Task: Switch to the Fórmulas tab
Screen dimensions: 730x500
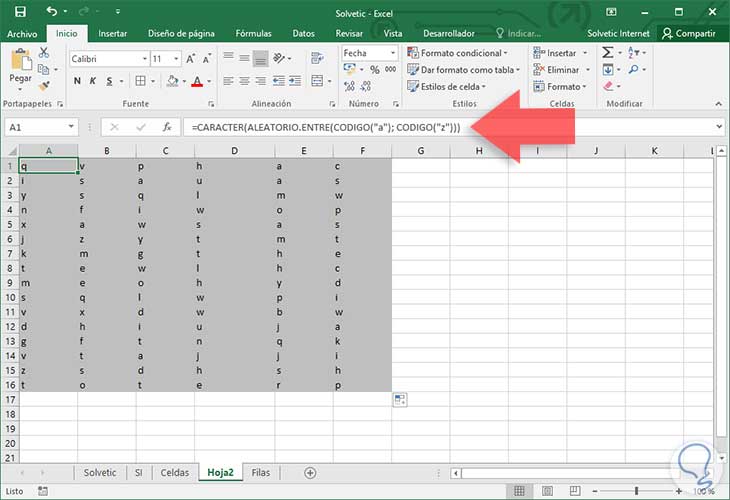Action: 253,34
